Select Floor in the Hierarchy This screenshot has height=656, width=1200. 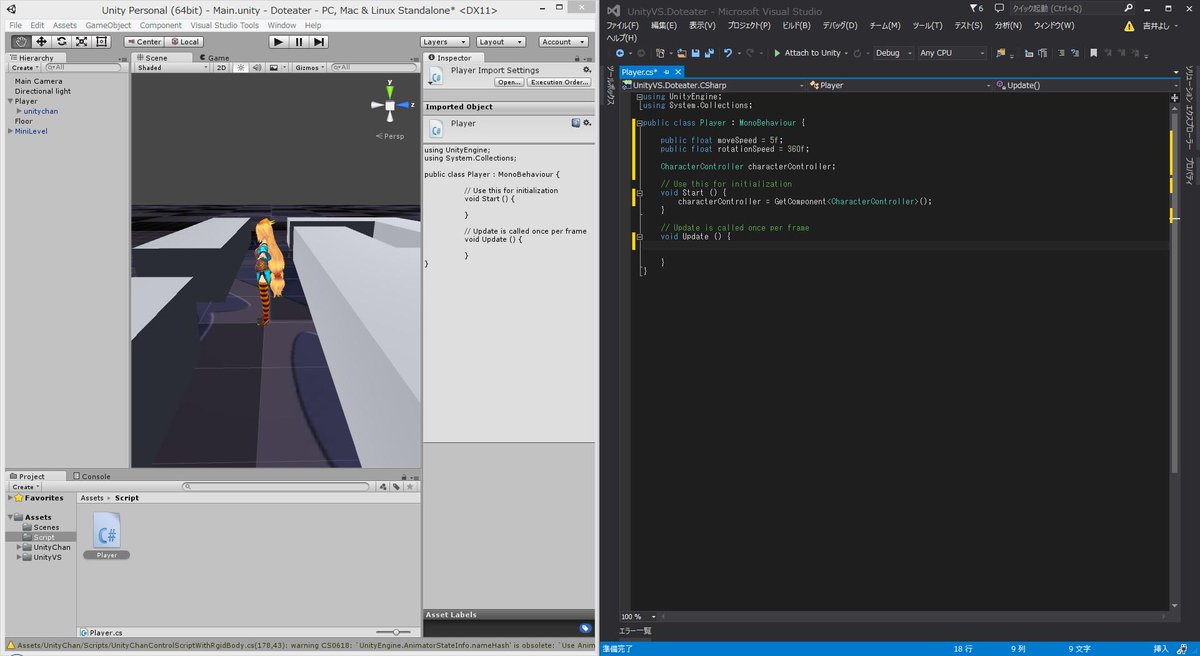[x=23, y=121]
